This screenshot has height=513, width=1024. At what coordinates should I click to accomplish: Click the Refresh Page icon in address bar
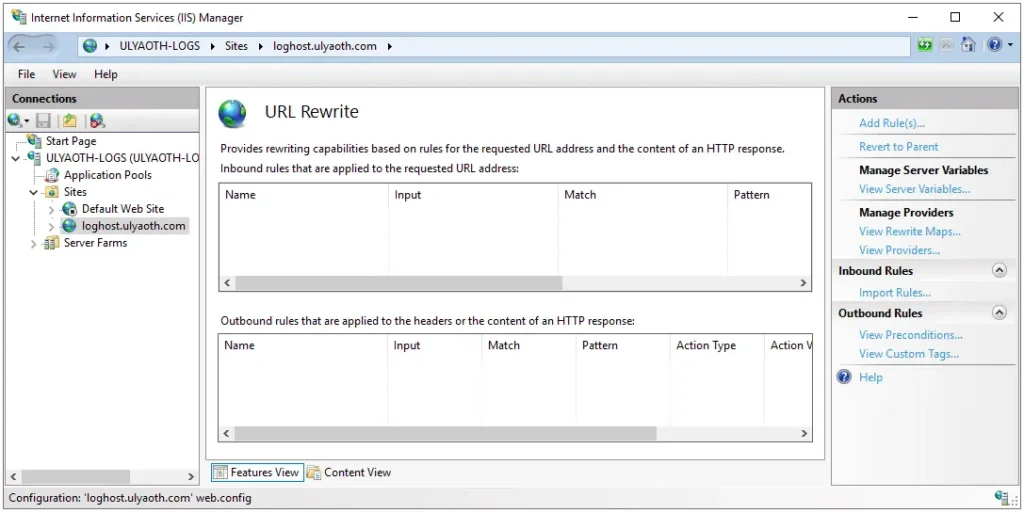(925, 46)
